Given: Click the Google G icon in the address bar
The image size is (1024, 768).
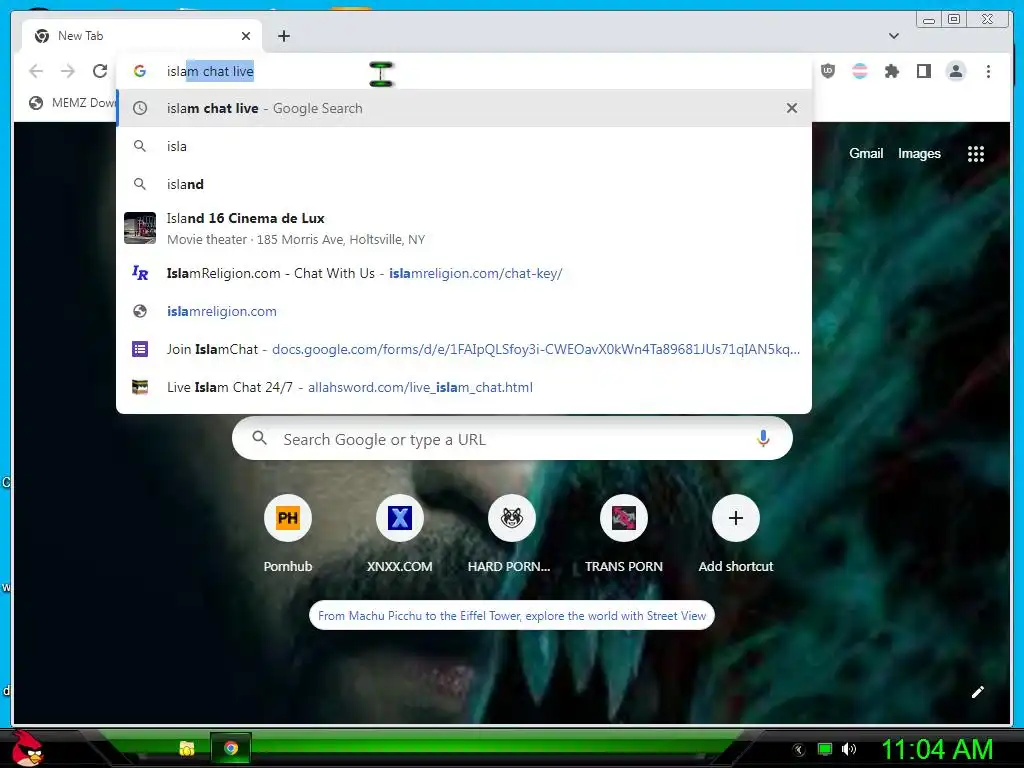Looking at the screenshot, I should point(140,71).
